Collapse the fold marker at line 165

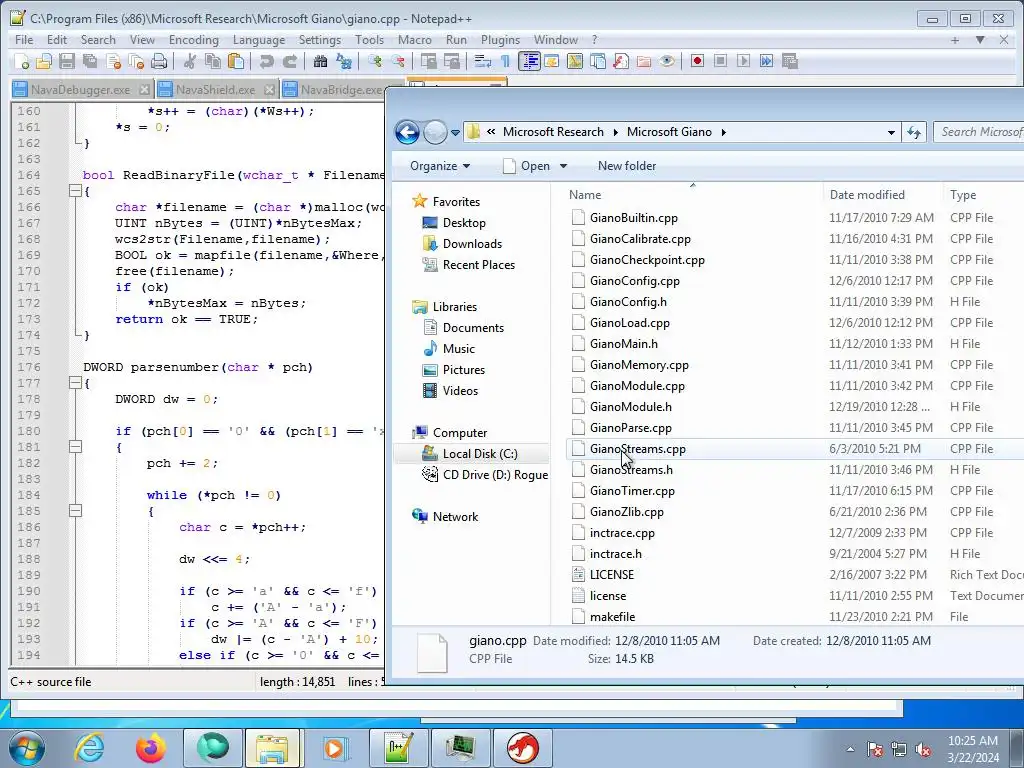(x=75, y=191)
